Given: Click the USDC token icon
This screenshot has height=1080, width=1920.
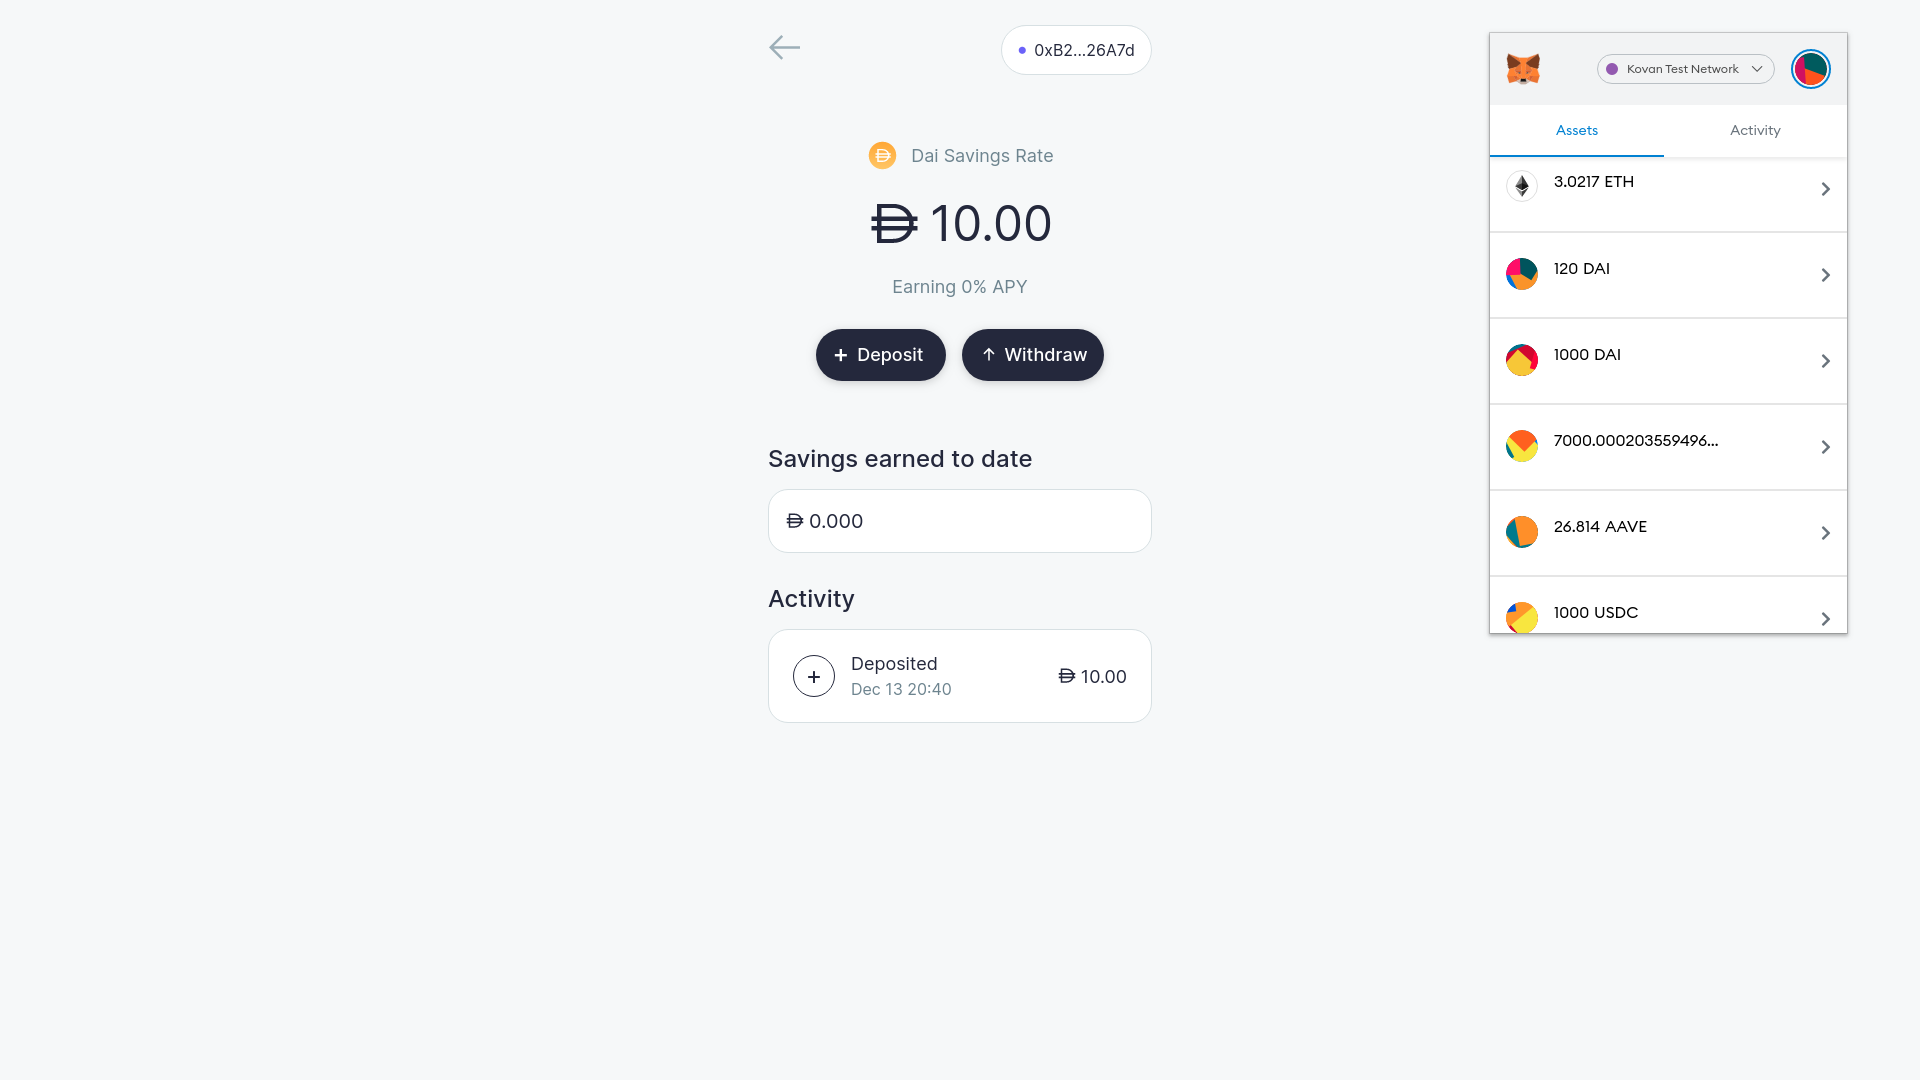Looking at the screenshot, I should click(1522, 617).
